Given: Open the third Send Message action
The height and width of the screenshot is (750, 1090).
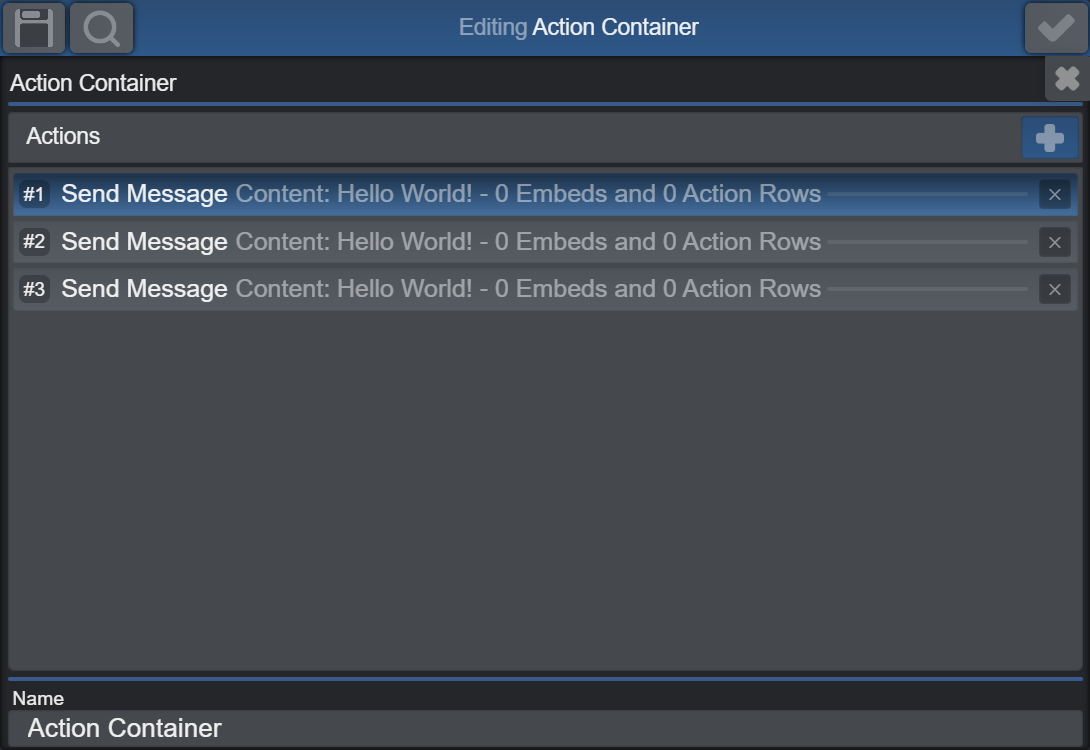Looking at the screenshot, I should pyautogui.click(x=144, y=289).
